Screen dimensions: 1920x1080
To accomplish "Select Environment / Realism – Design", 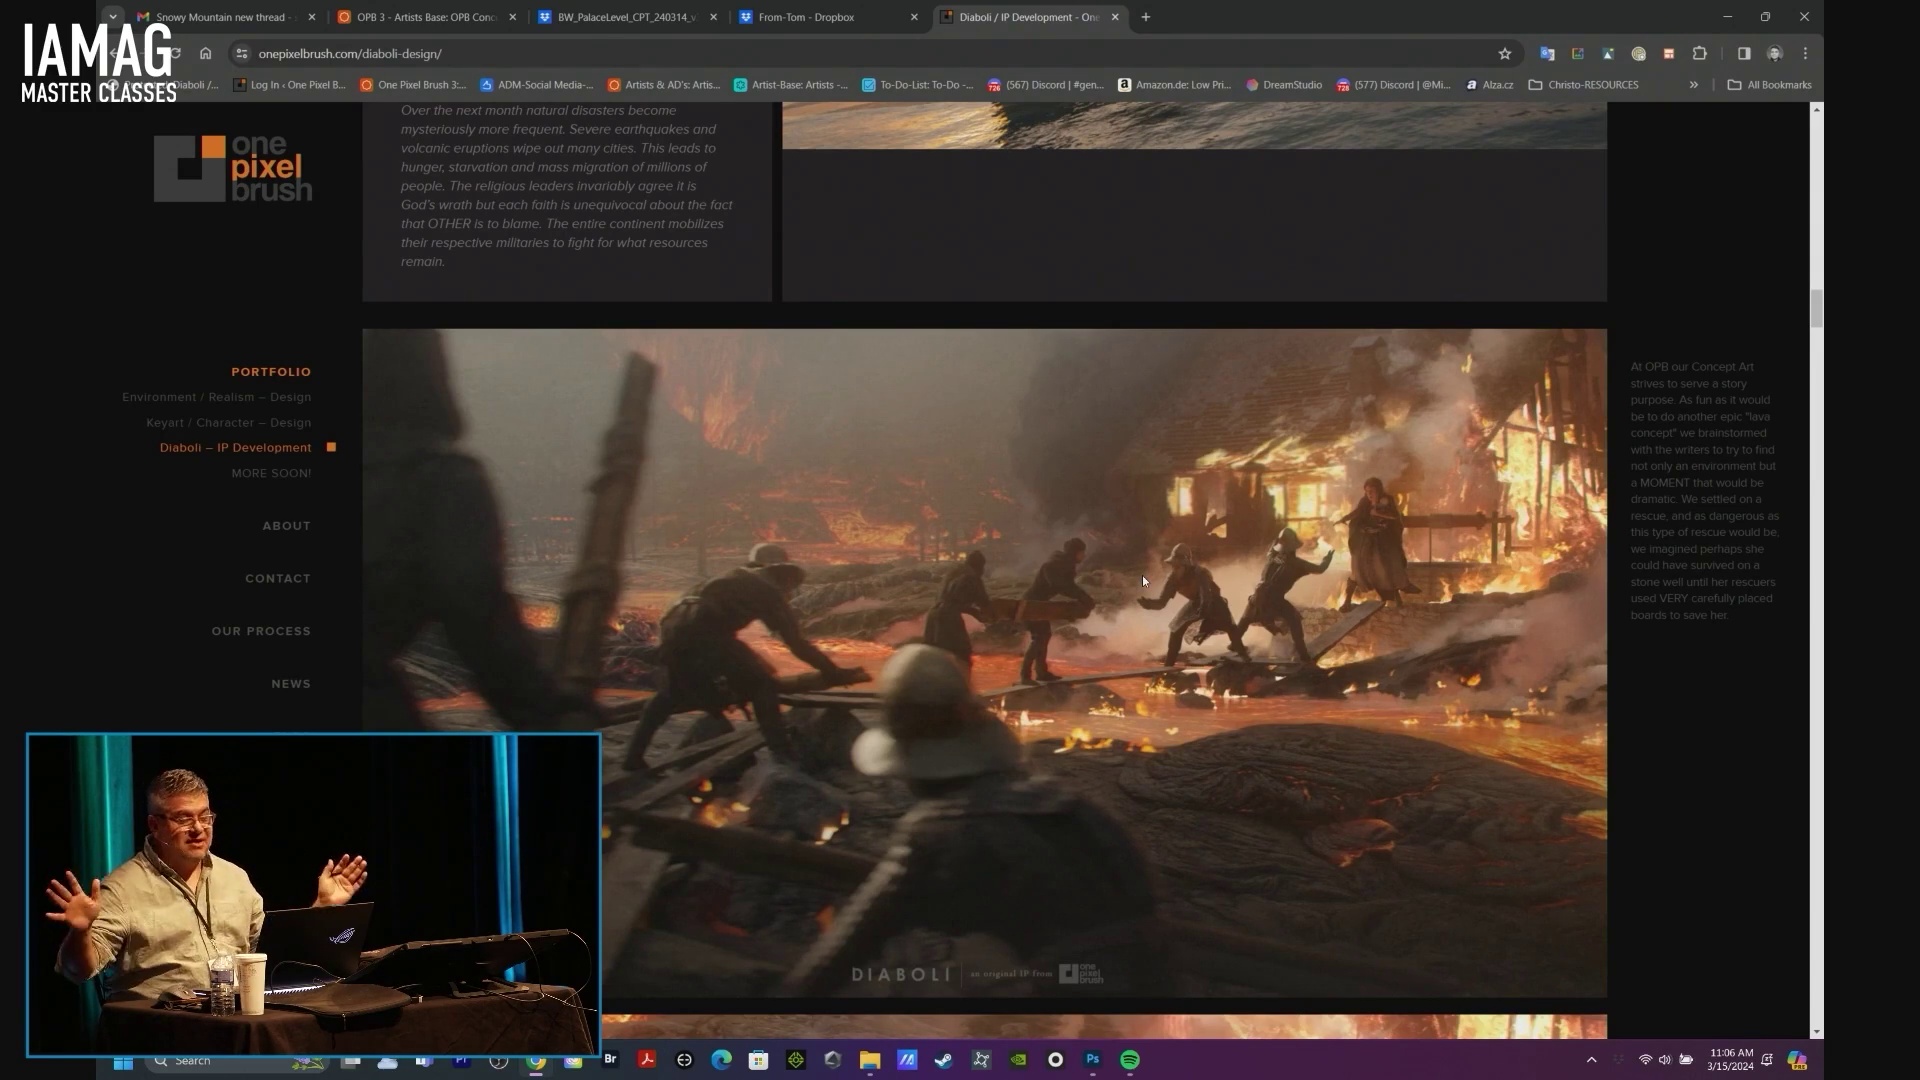I will pos(216,397).
